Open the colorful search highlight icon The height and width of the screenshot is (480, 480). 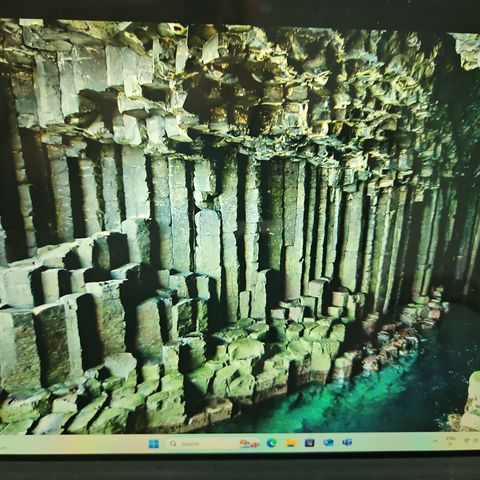click(x=250, y=444)
